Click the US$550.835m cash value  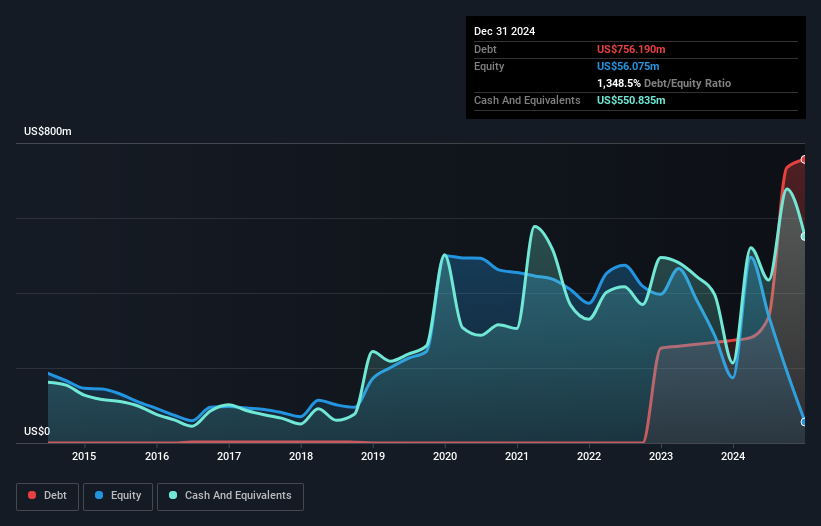(631, 100)
